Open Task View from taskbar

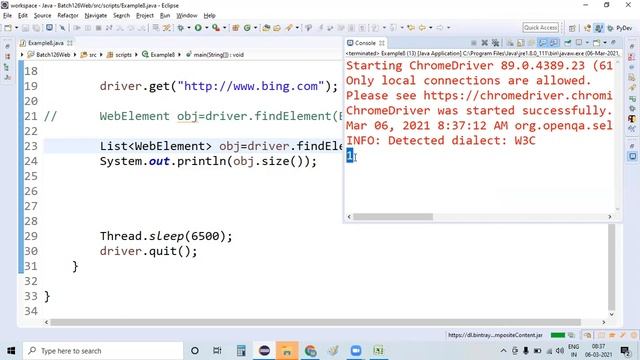(x=217, y=351)
